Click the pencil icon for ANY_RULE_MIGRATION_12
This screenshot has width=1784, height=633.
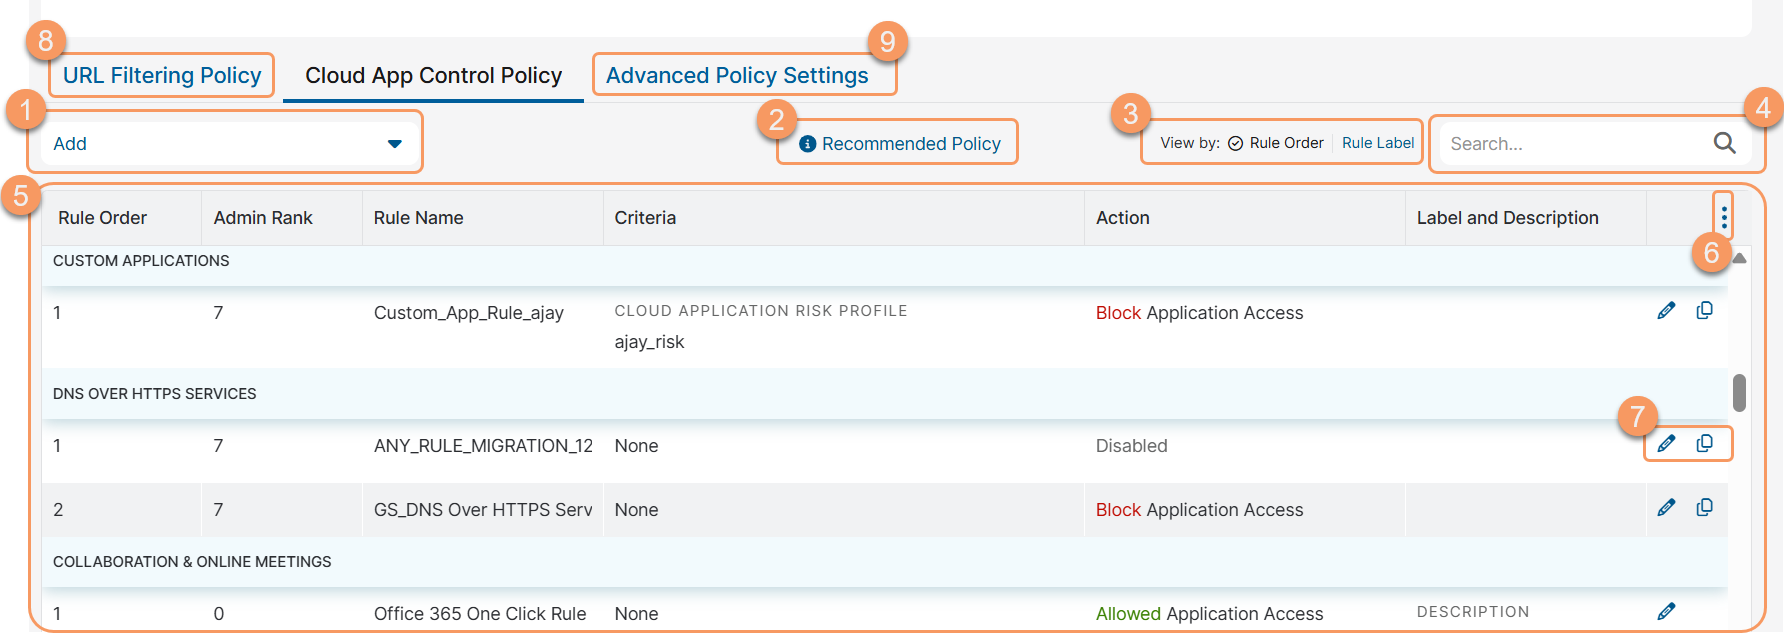[x=1666, y=444]
